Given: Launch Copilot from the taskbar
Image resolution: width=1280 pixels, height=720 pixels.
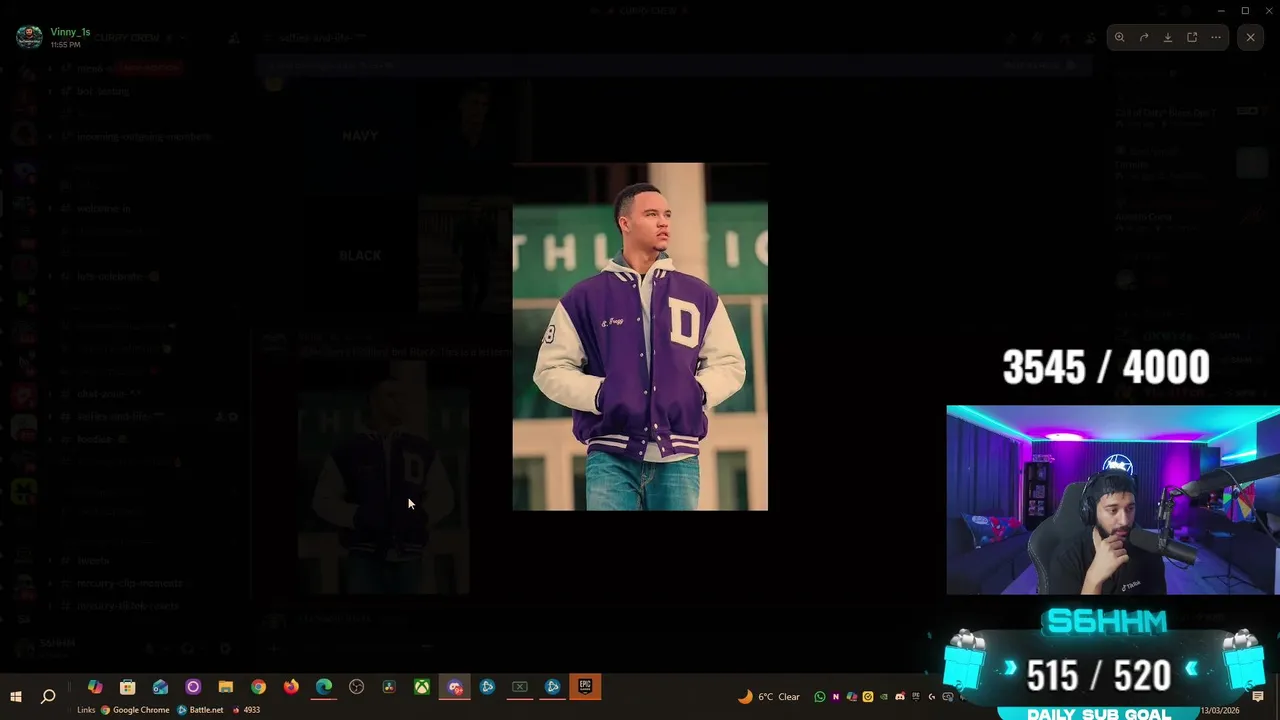Looking at the screenshot, I should (x=95, y=687).
